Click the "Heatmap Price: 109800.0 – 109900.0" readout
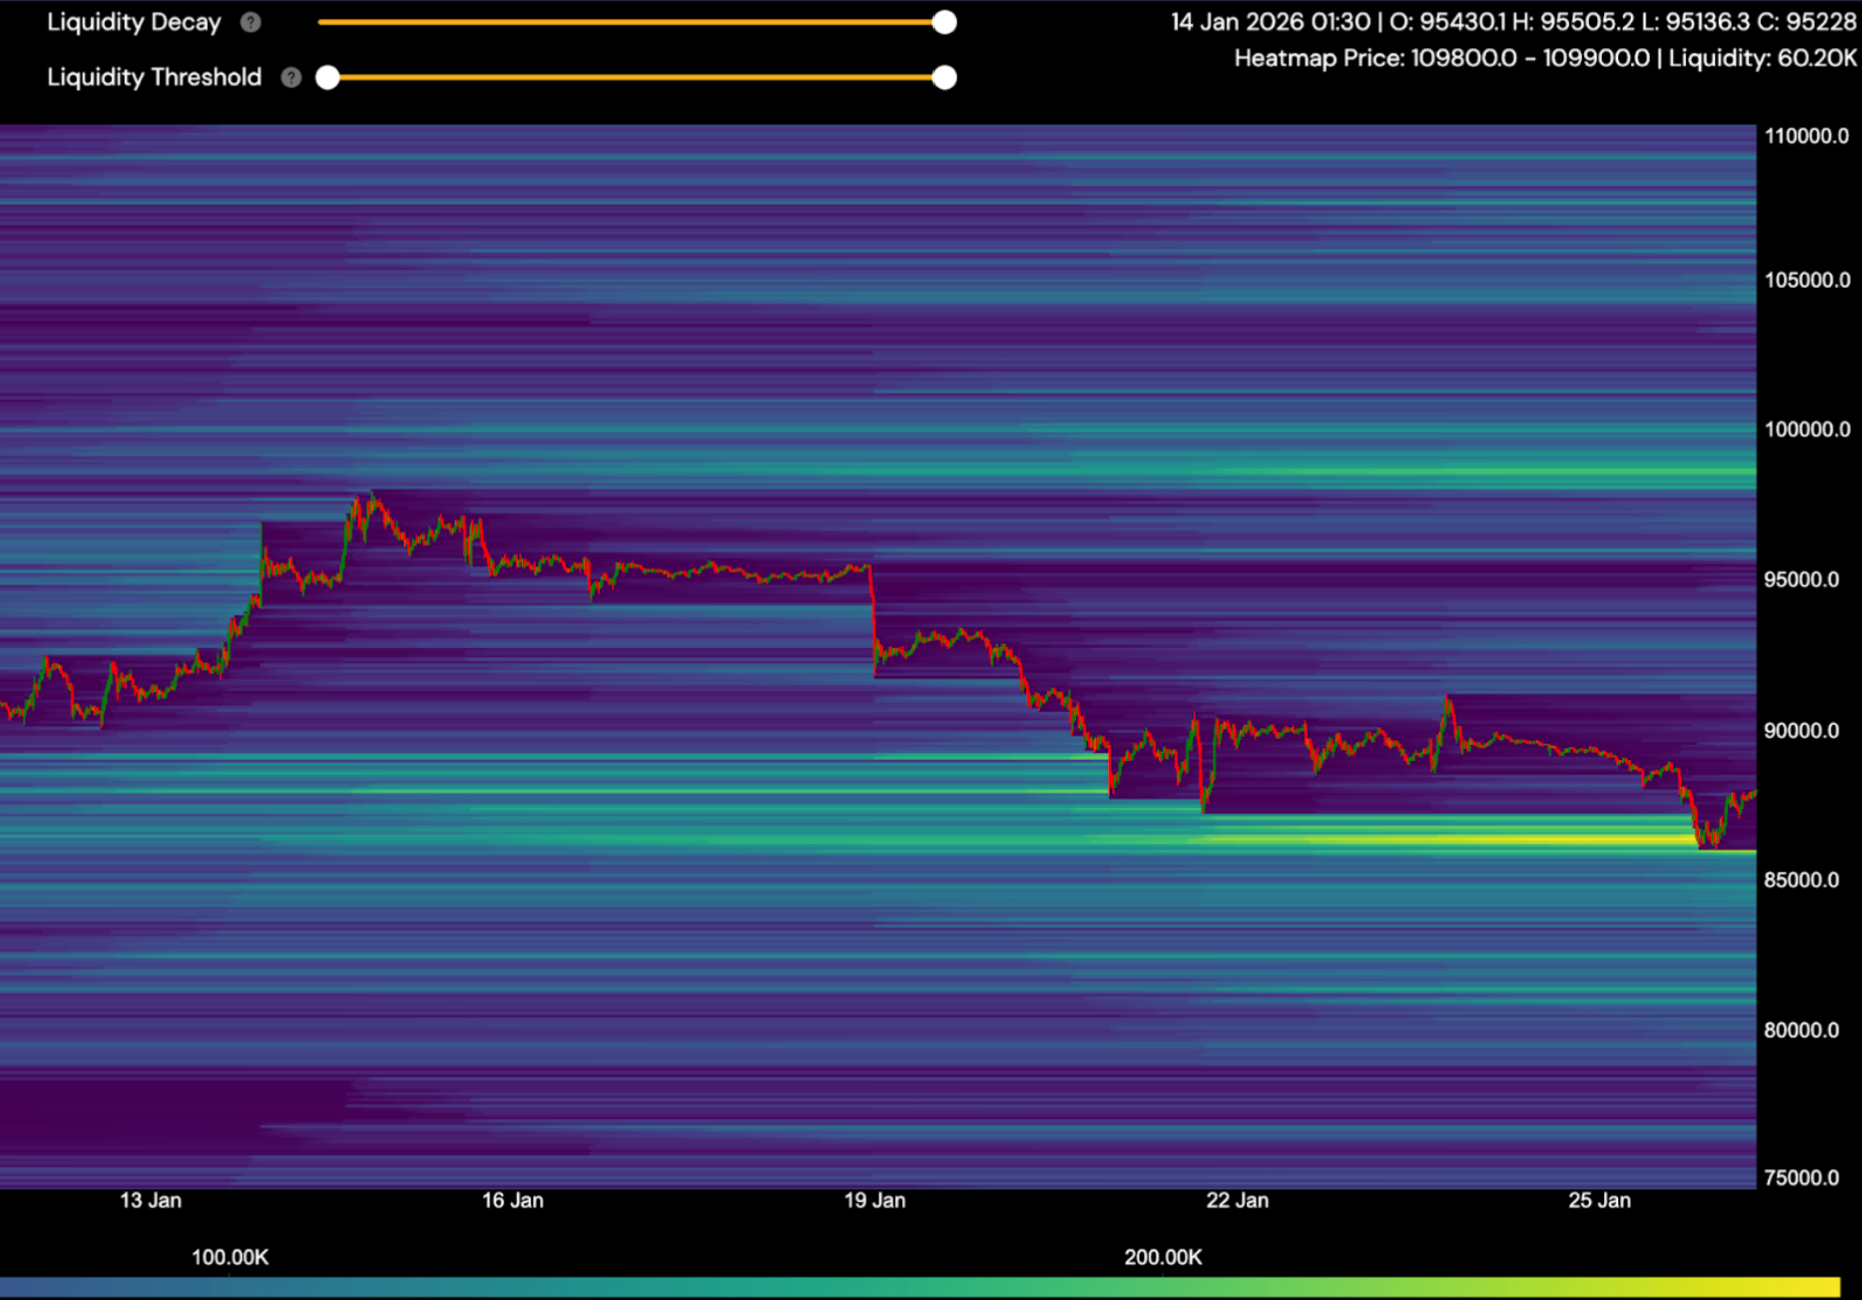The width and height of the screenshot is (1862, 1300). pos(1442,58)
